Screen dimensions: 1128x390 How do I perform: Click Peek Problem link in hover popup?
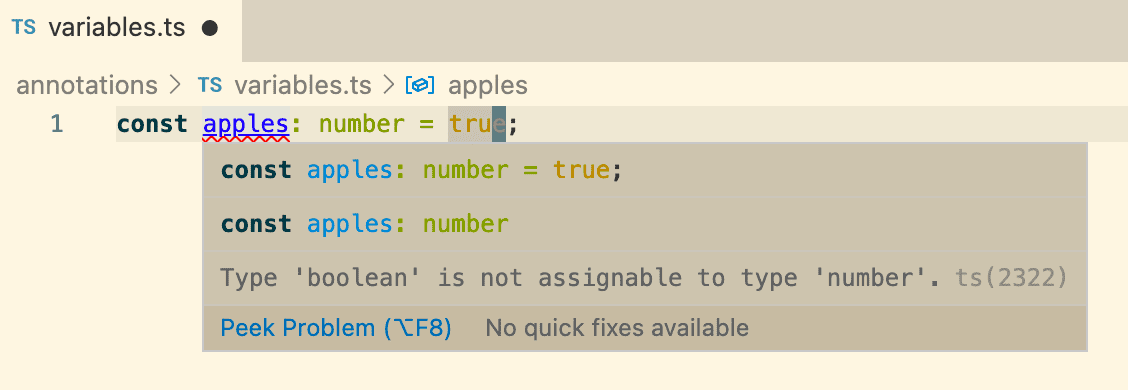pos(336,328)
